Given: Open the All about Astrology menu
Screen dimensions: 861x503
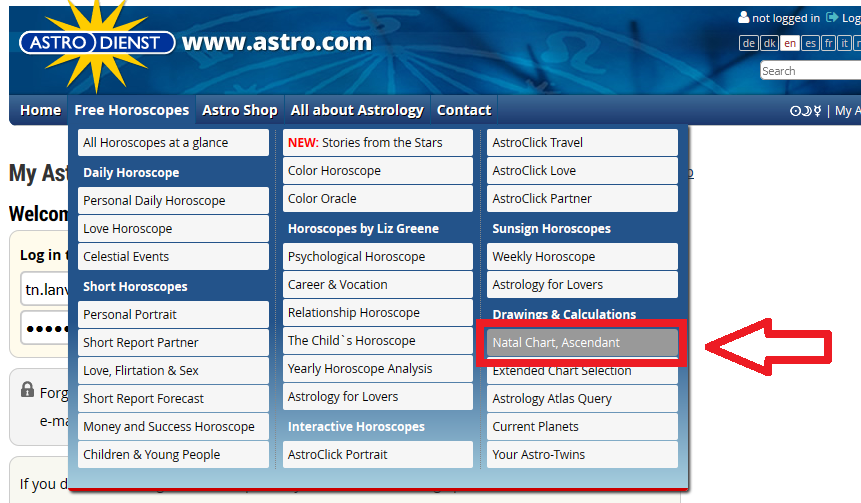Looking at the screenshot, I should 357,110.
